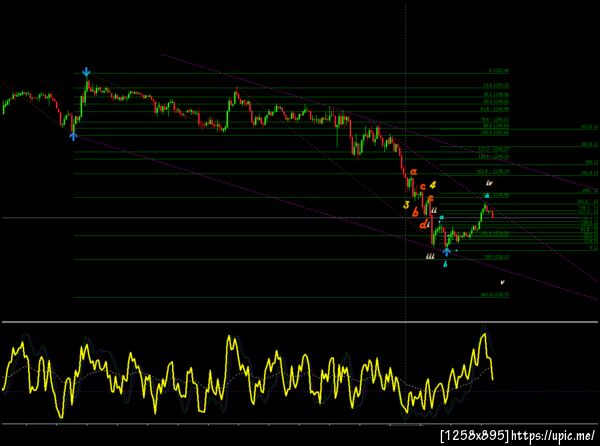Select the blue down arrow at the chart's highest peak
Viewport: 600px width, 446px height.
pos(86,72)
